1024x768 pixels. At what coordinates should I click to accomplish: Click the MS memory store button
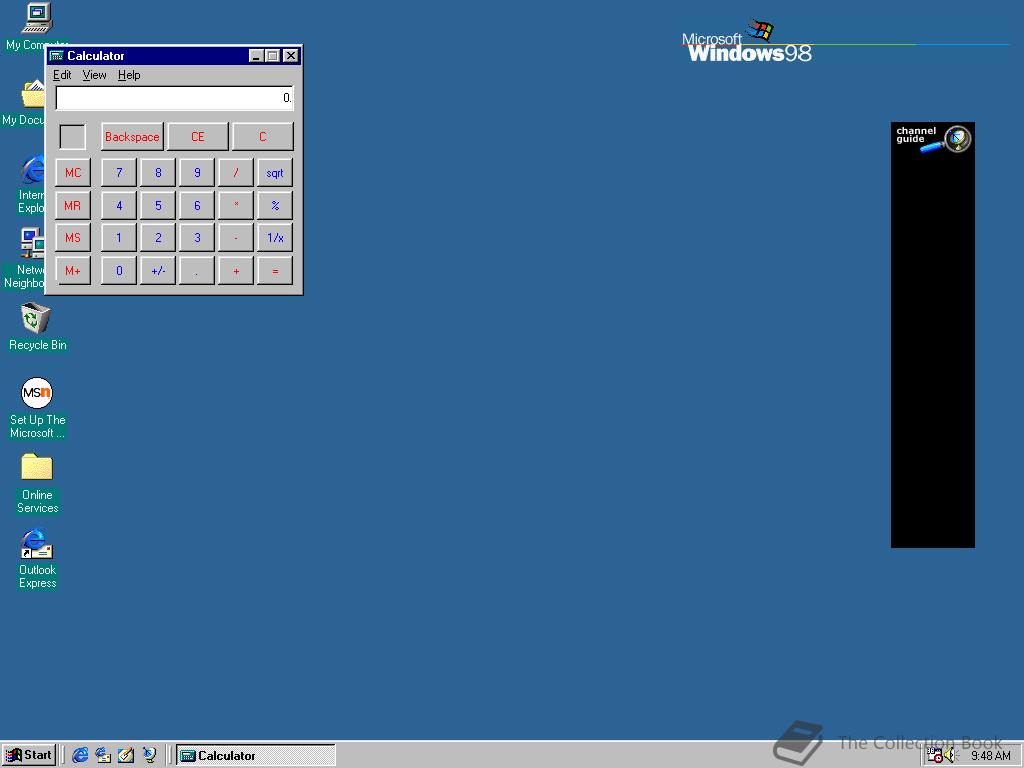point(73,238)
